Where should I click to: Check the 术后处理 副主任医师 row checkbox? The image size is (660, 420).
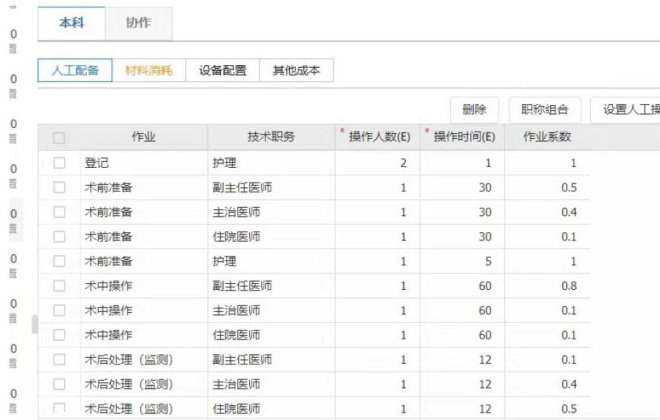(59, 359)
